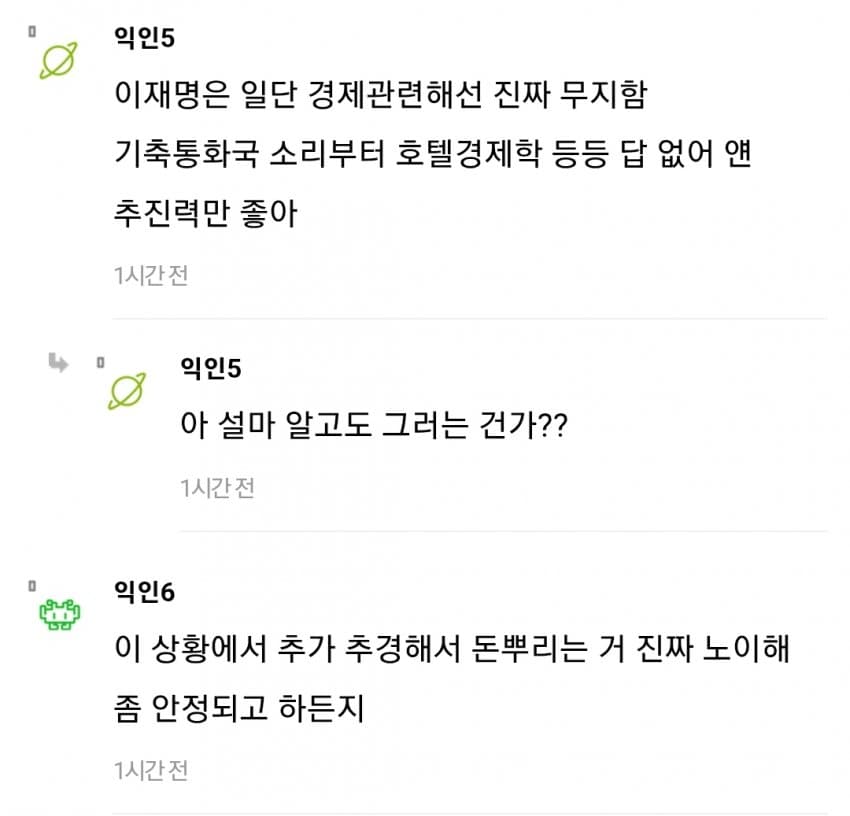Click the text 추진력만 좋아

click(207, 213)
